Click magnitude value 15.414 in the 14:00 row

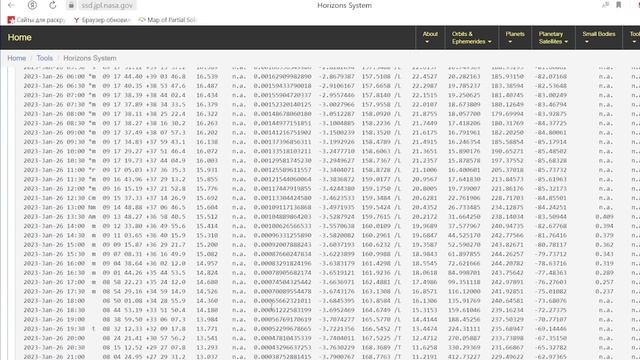point(207,226)
